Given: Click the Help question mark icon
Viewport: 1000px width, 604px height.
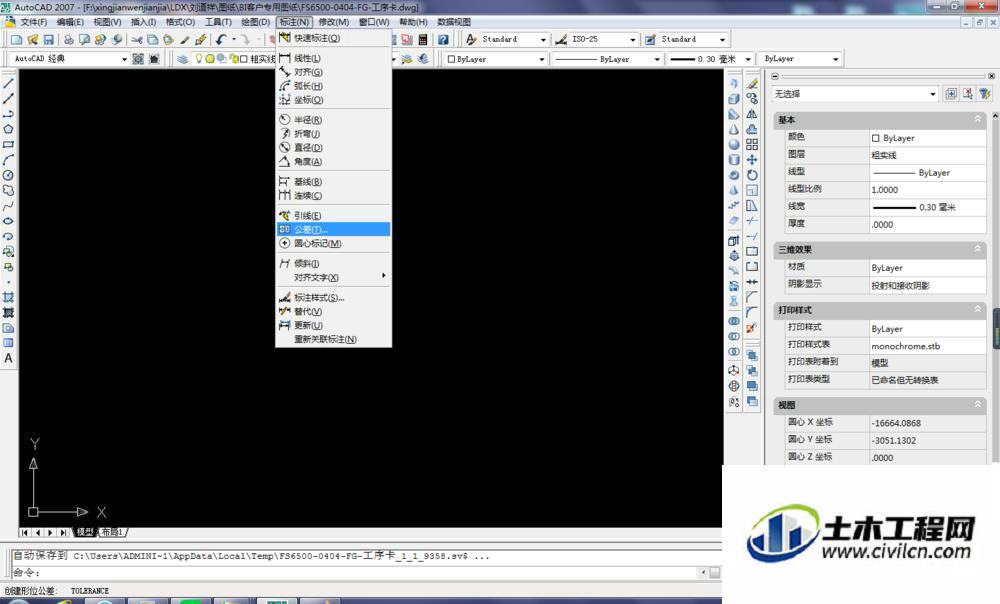Looking at the screenshot, I should [x=443, y=40].
